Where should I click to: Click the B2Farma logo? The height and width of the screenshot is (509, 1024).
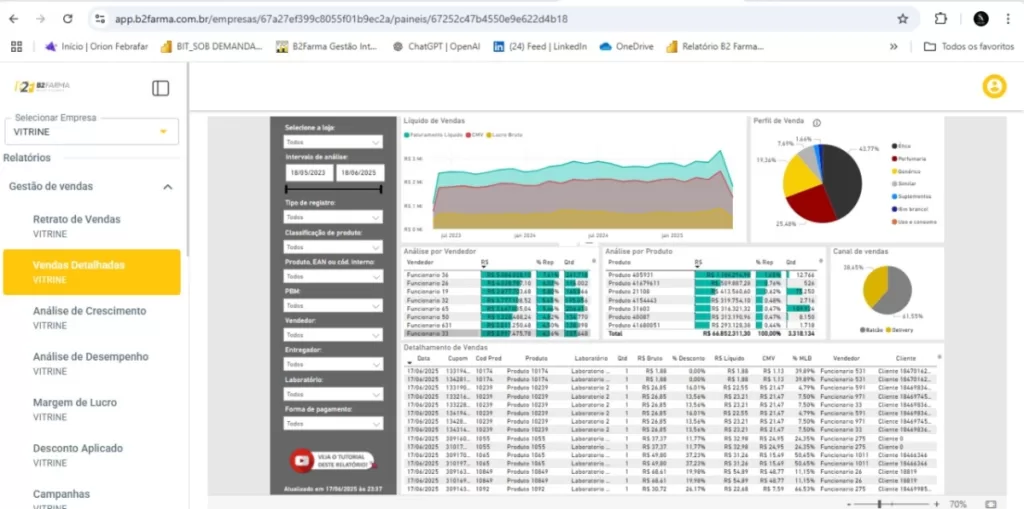pyautogui.click(x=42, y=87)
